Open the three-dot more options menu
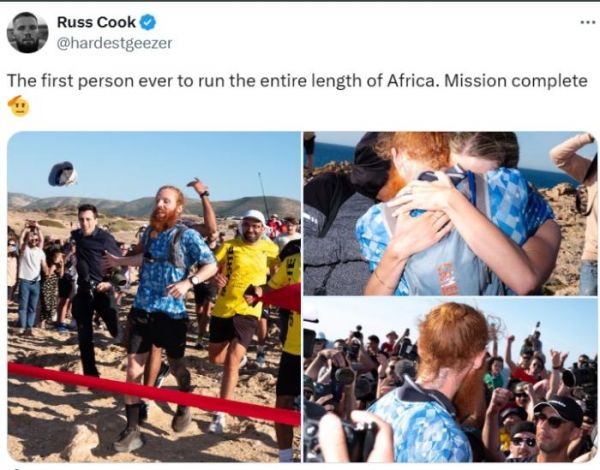This screenshot has height=470, width=600. pos(587,23)
